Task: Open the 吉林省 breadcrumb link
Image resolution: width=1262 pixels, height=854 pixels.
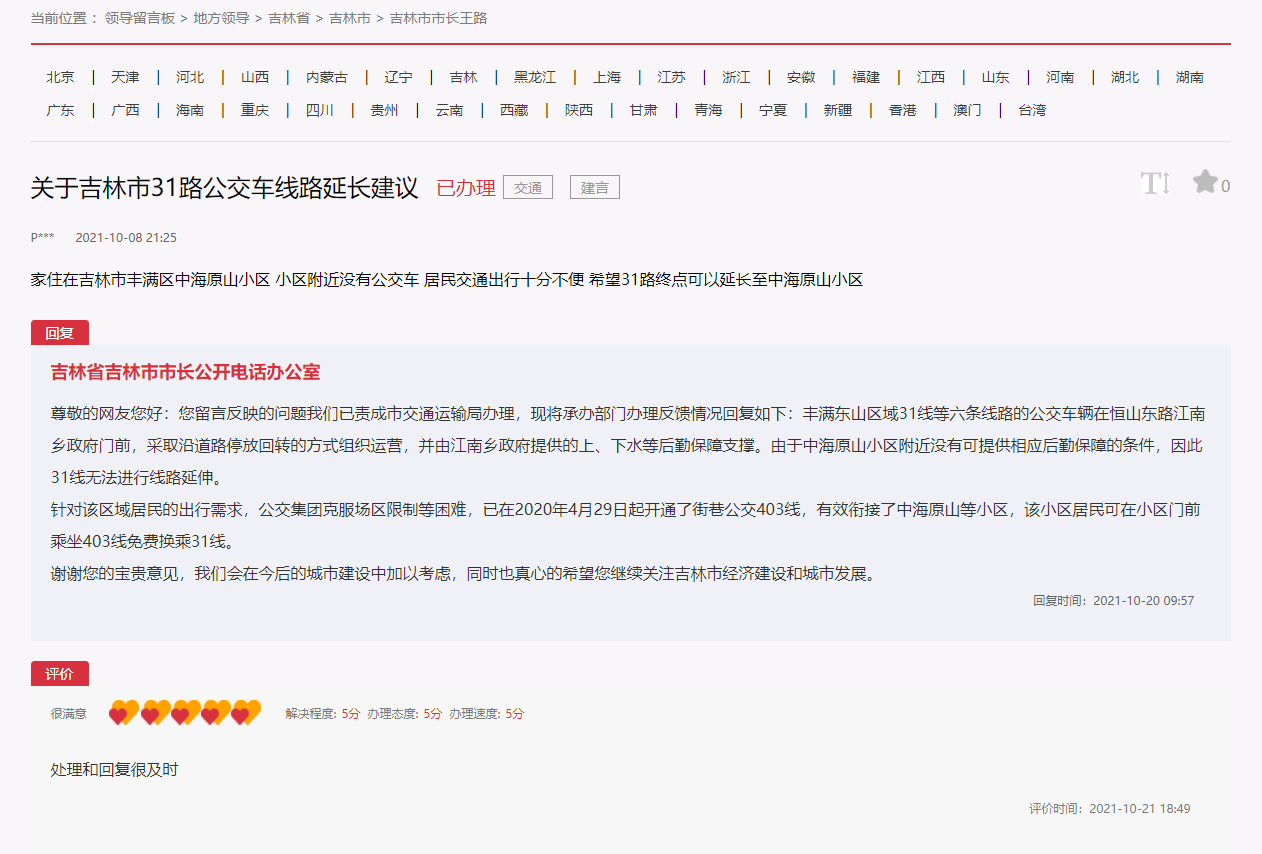Action: [289, 18]
